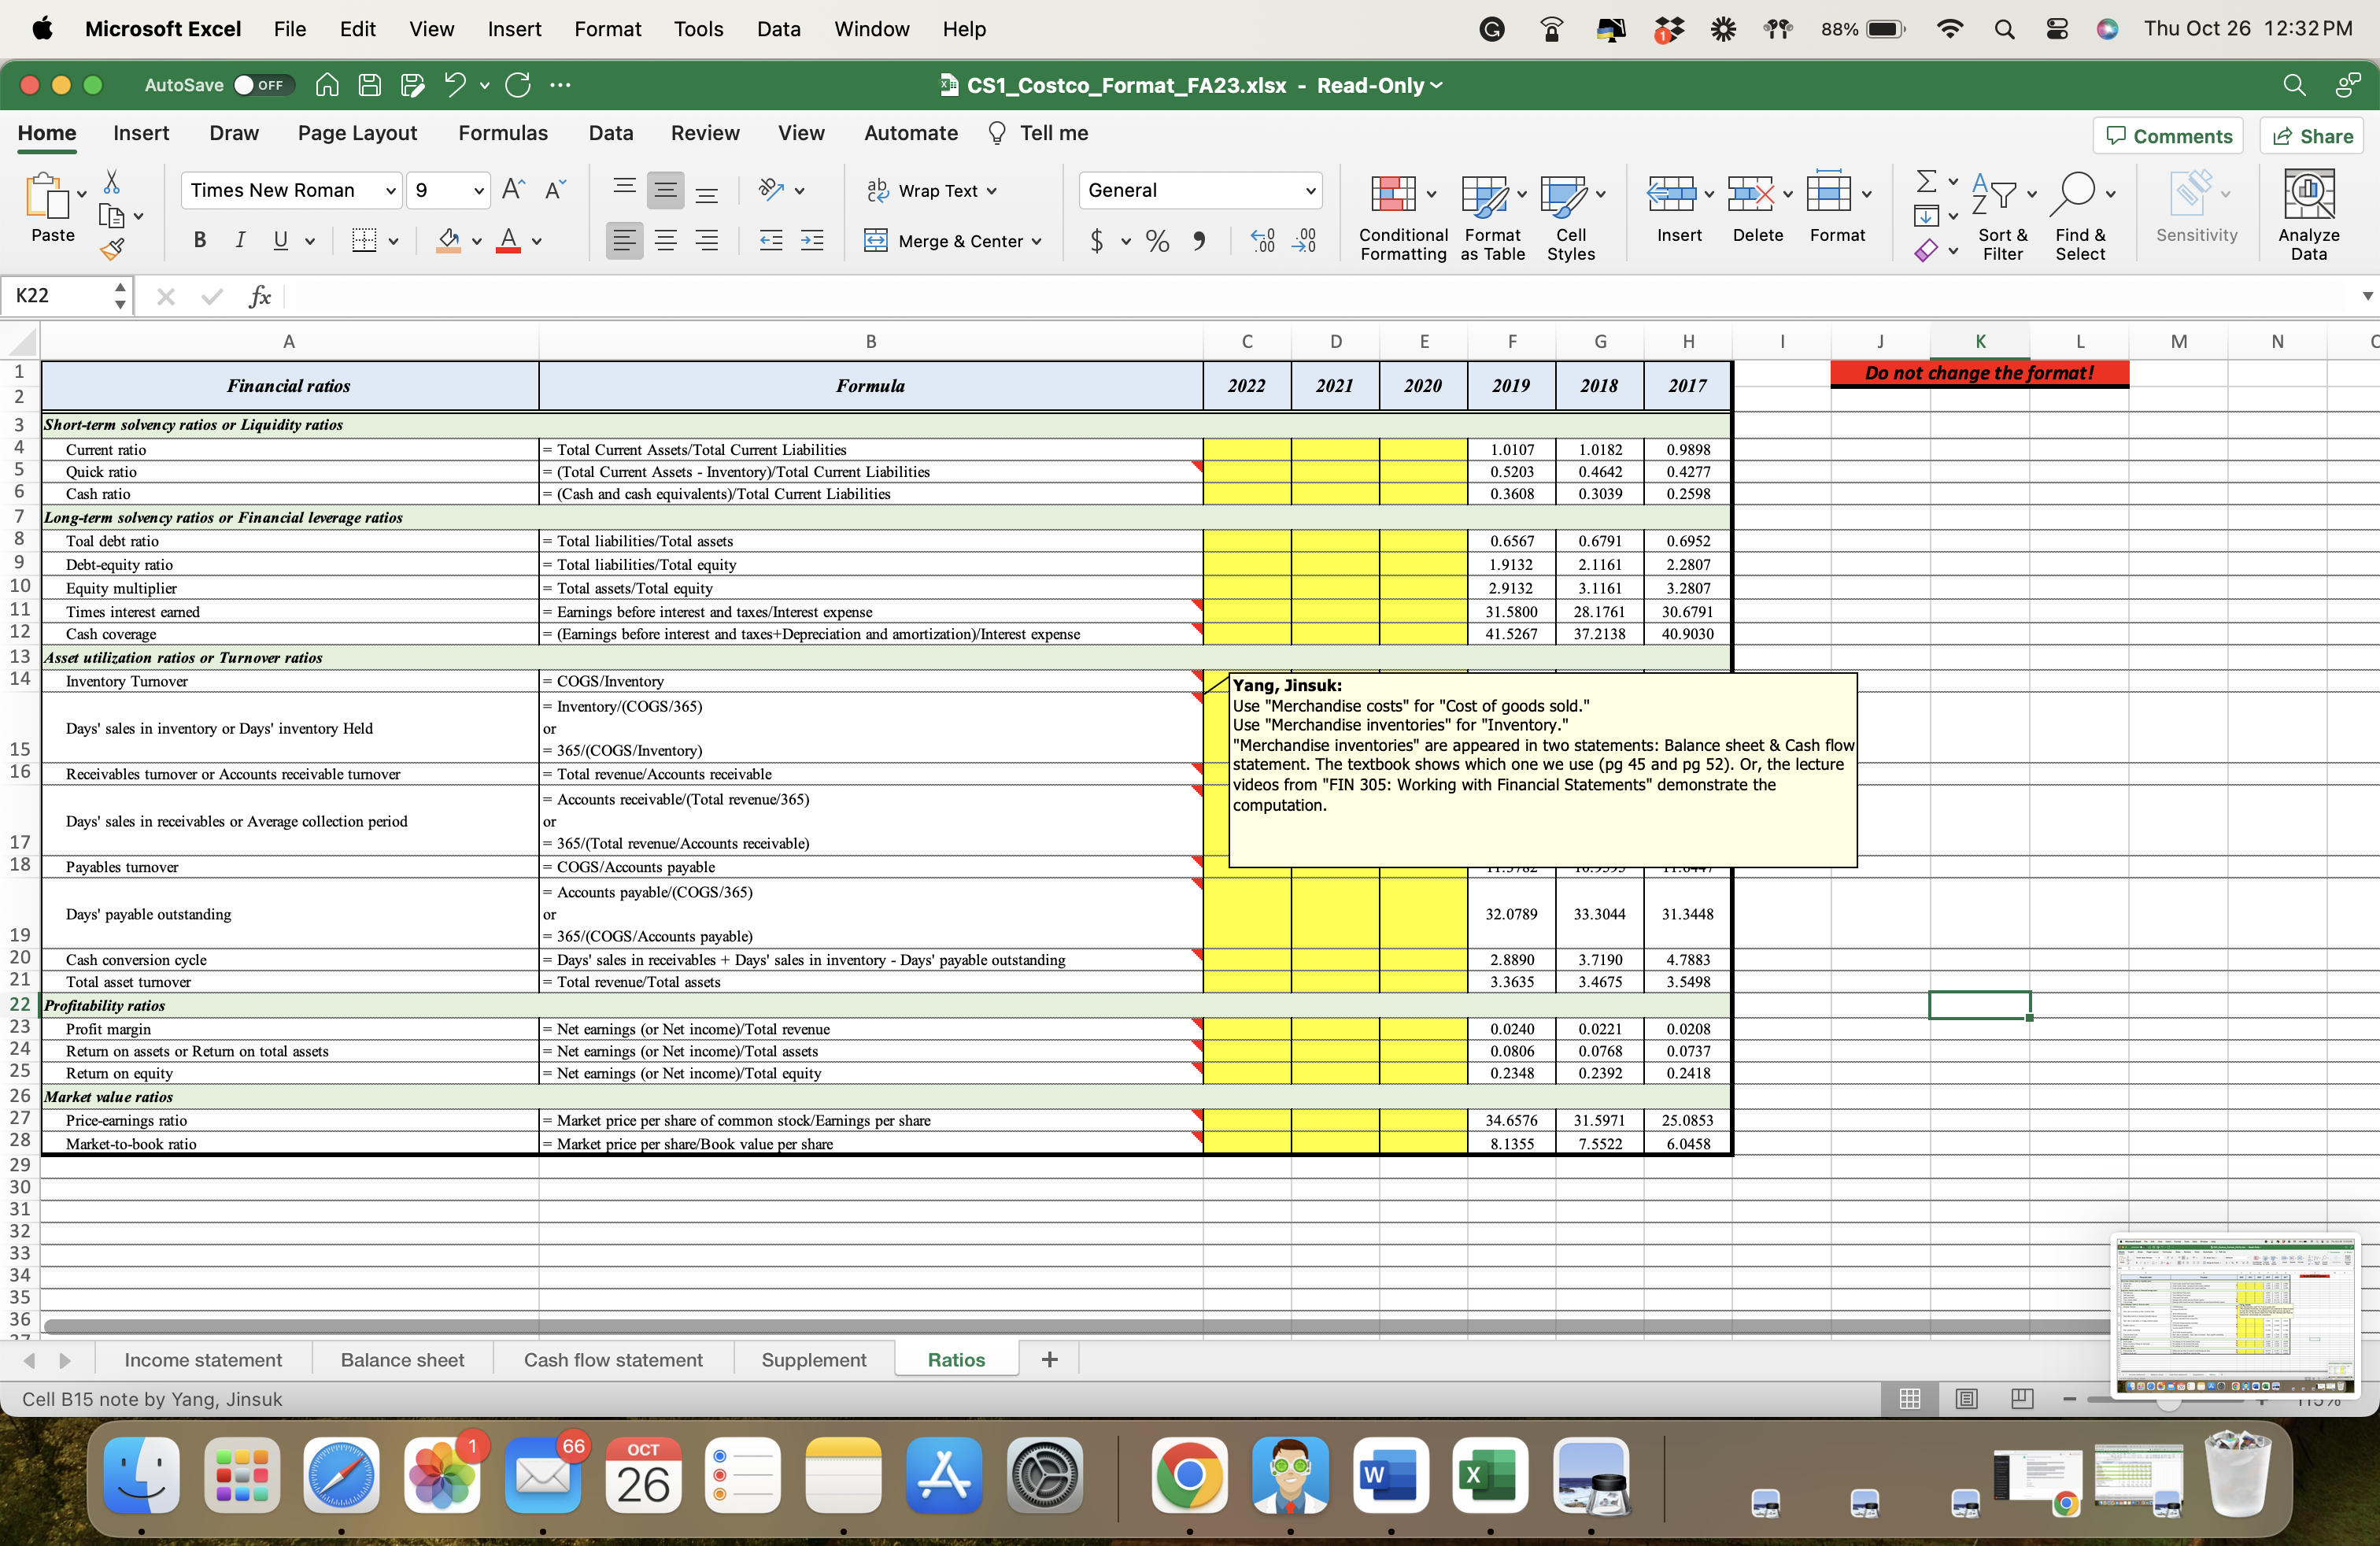Expand the Font Color dropdown arrow
The image size is (2380, 1546).
click(536, 241)
